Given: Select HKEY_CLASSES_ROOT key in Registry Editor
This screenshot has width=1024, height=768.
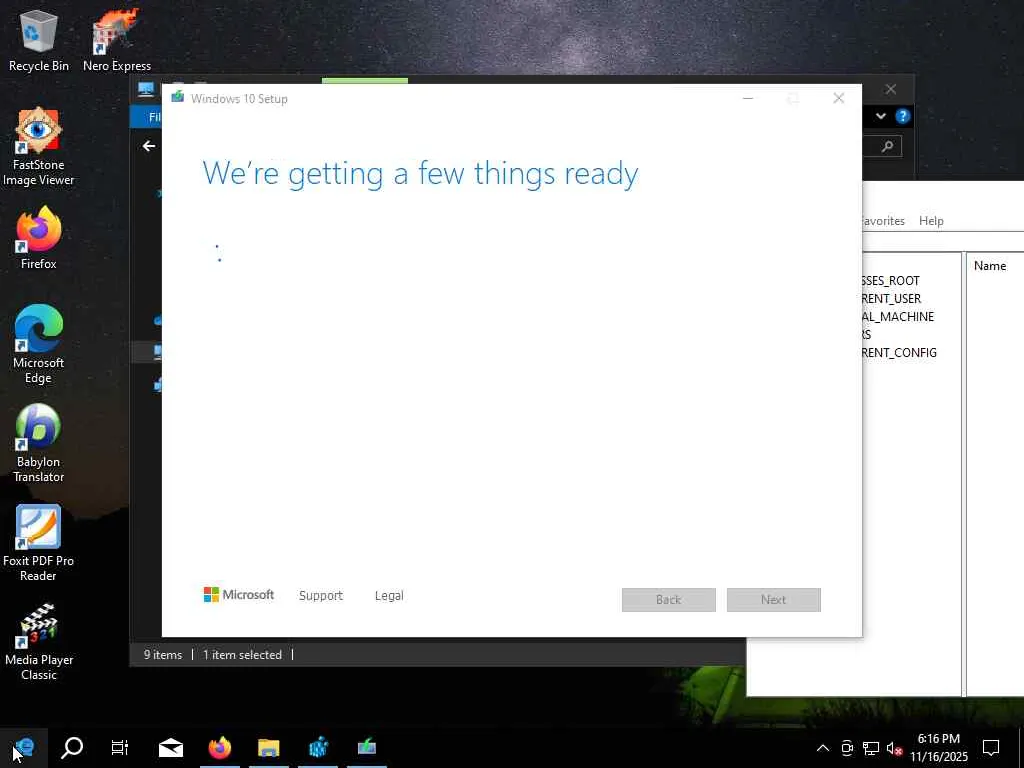Looking at the screenshot, I should 890,281.
